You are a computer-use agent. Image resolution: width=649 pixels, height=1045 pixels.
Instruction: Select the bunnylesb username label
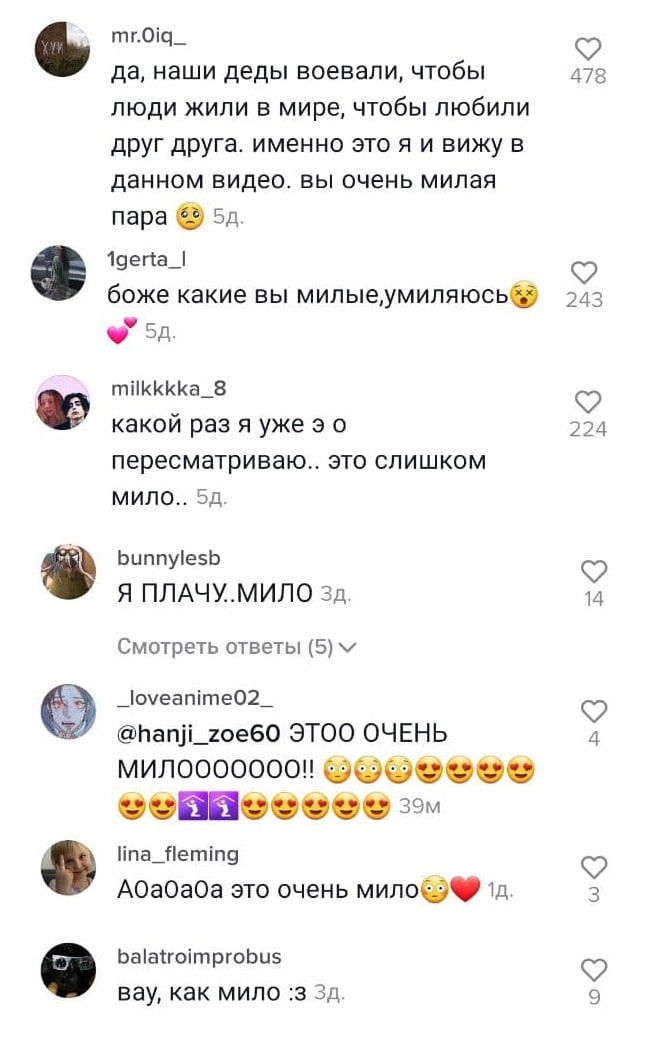(x=169, y=558)
